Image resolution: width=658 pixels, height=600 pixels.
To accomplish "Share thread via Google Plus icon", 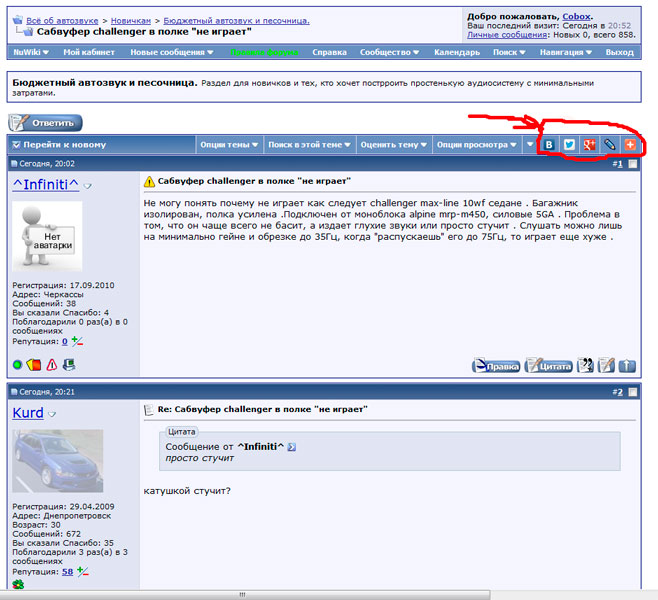I will coord(589,145).
